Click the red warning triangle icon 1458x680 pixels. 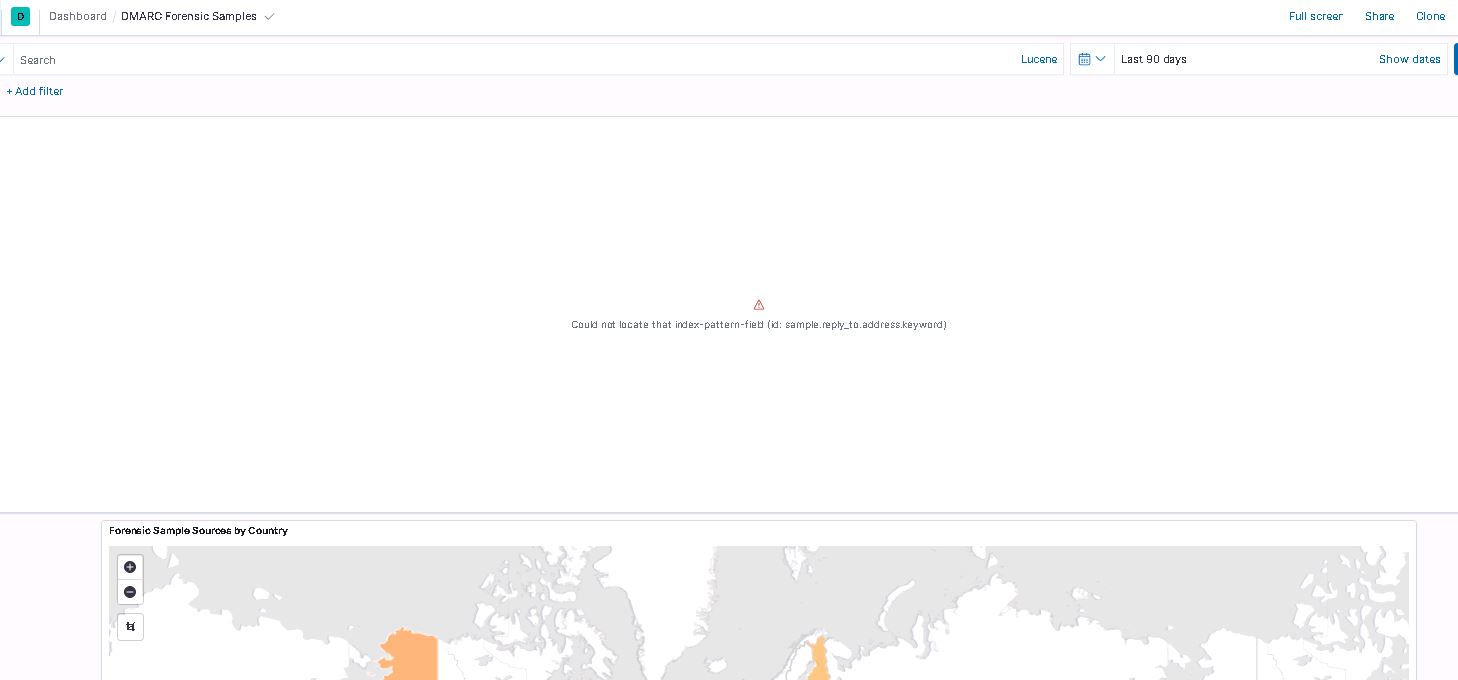point(759,304)
